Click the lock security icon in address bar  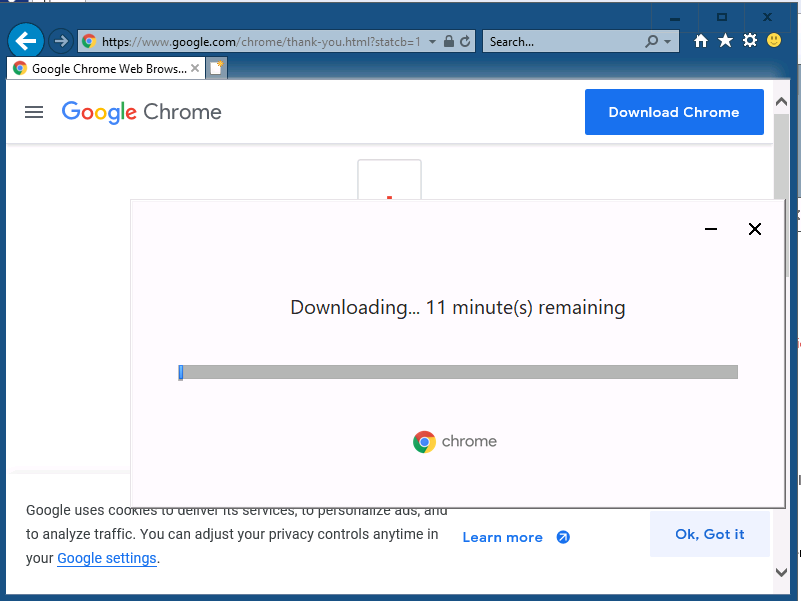[449, 41]
